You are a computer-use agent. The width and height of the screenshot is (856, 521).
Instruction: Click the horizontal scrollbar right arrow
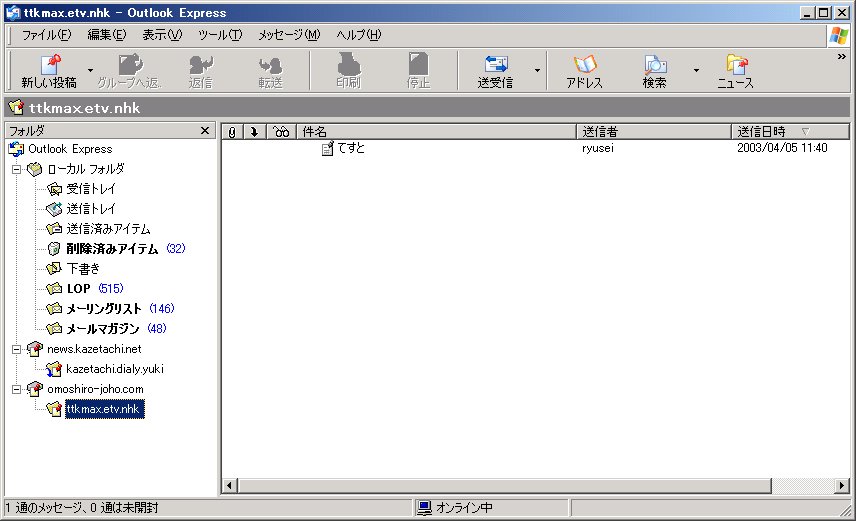[x=842, y=485]
